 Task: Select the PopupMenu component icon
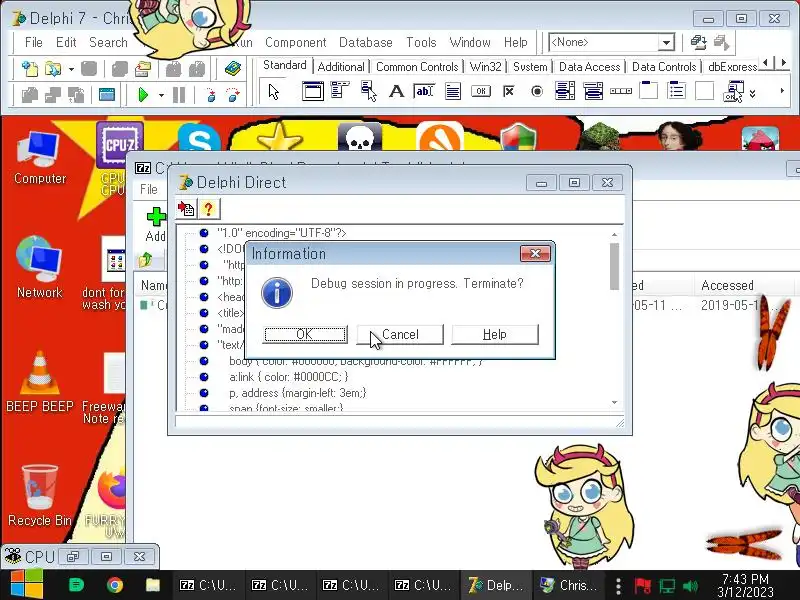368,92
